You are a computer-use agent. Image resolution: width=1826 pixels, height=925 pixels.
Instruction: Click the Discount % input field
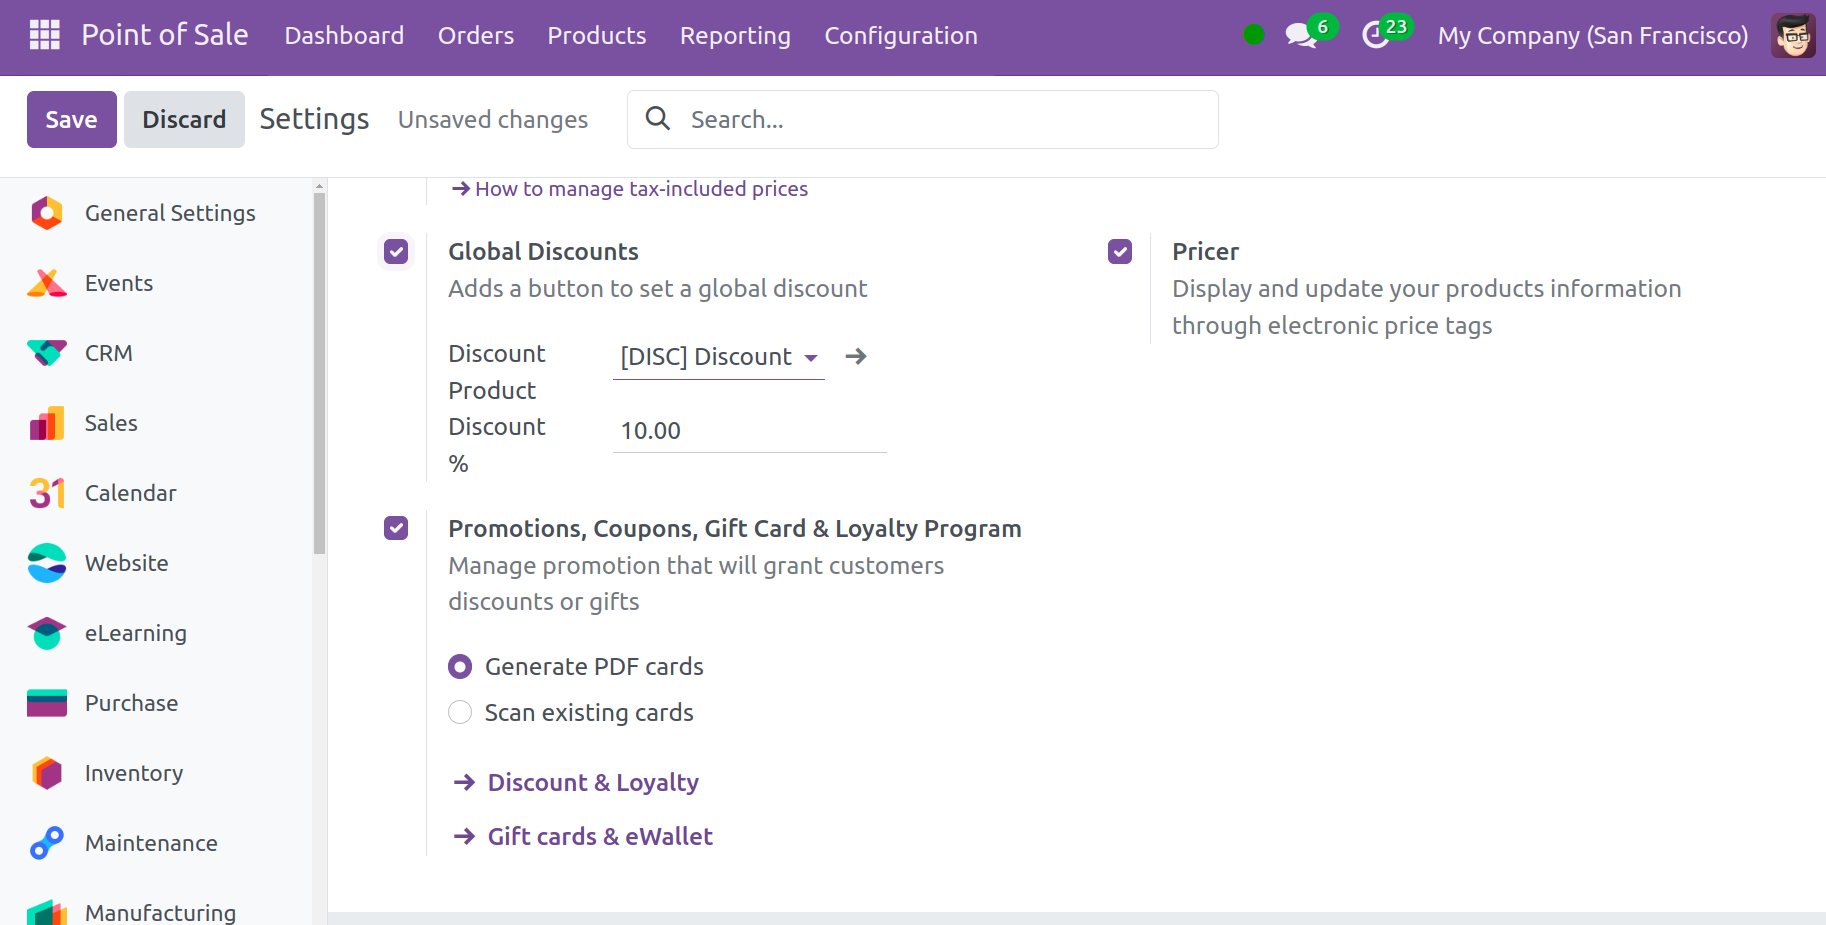tap(749, 431)
